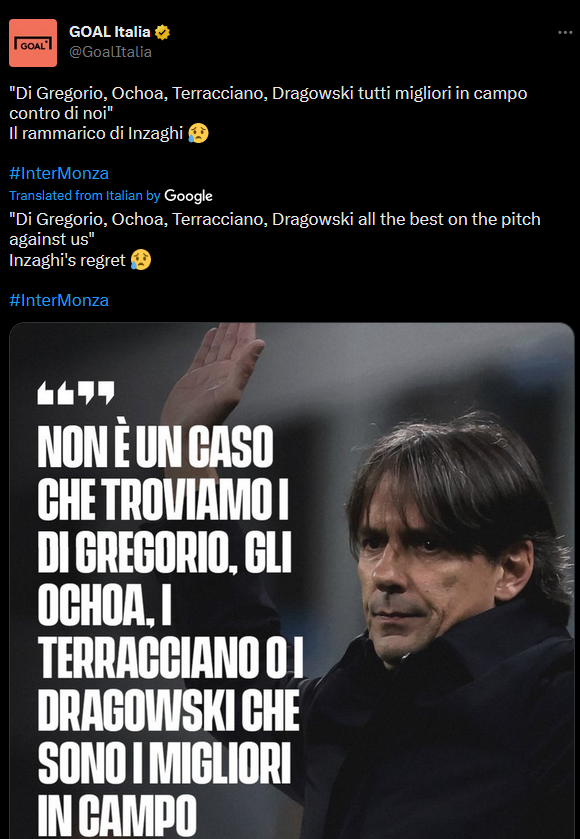Click the "Inzaghi's regret" translated line
This screenshot has width=580, height=839.
(67, 260)
